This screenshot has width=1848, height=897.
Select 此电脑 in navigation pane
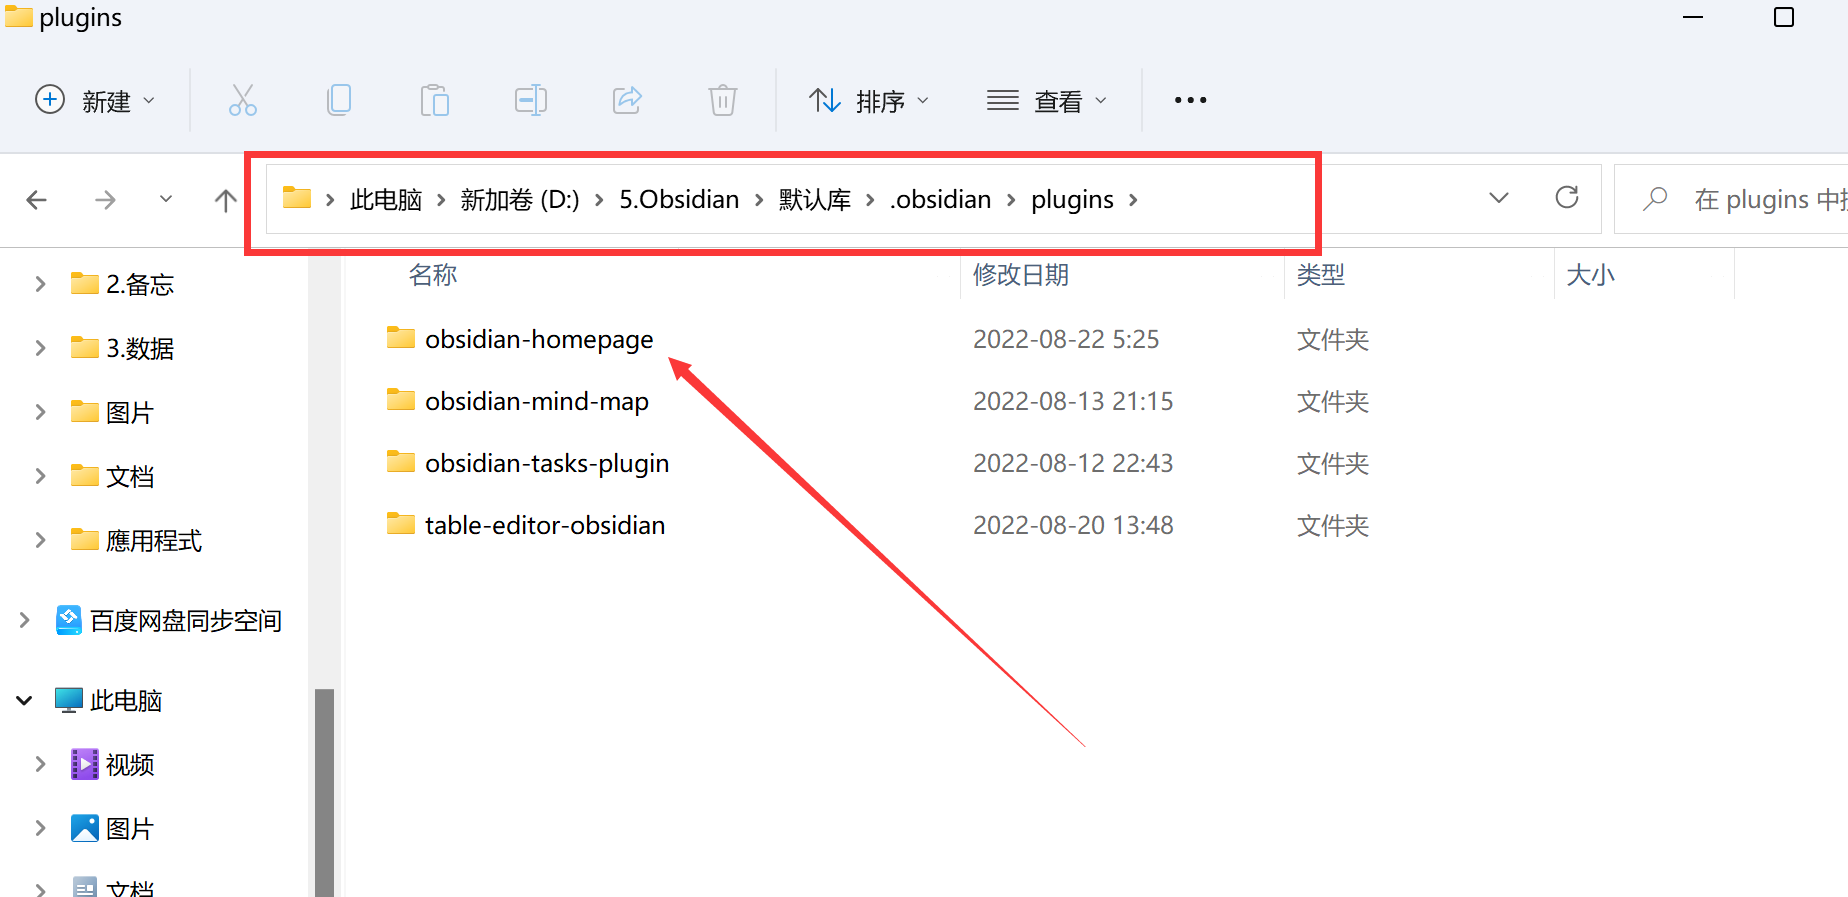(126, 701)
